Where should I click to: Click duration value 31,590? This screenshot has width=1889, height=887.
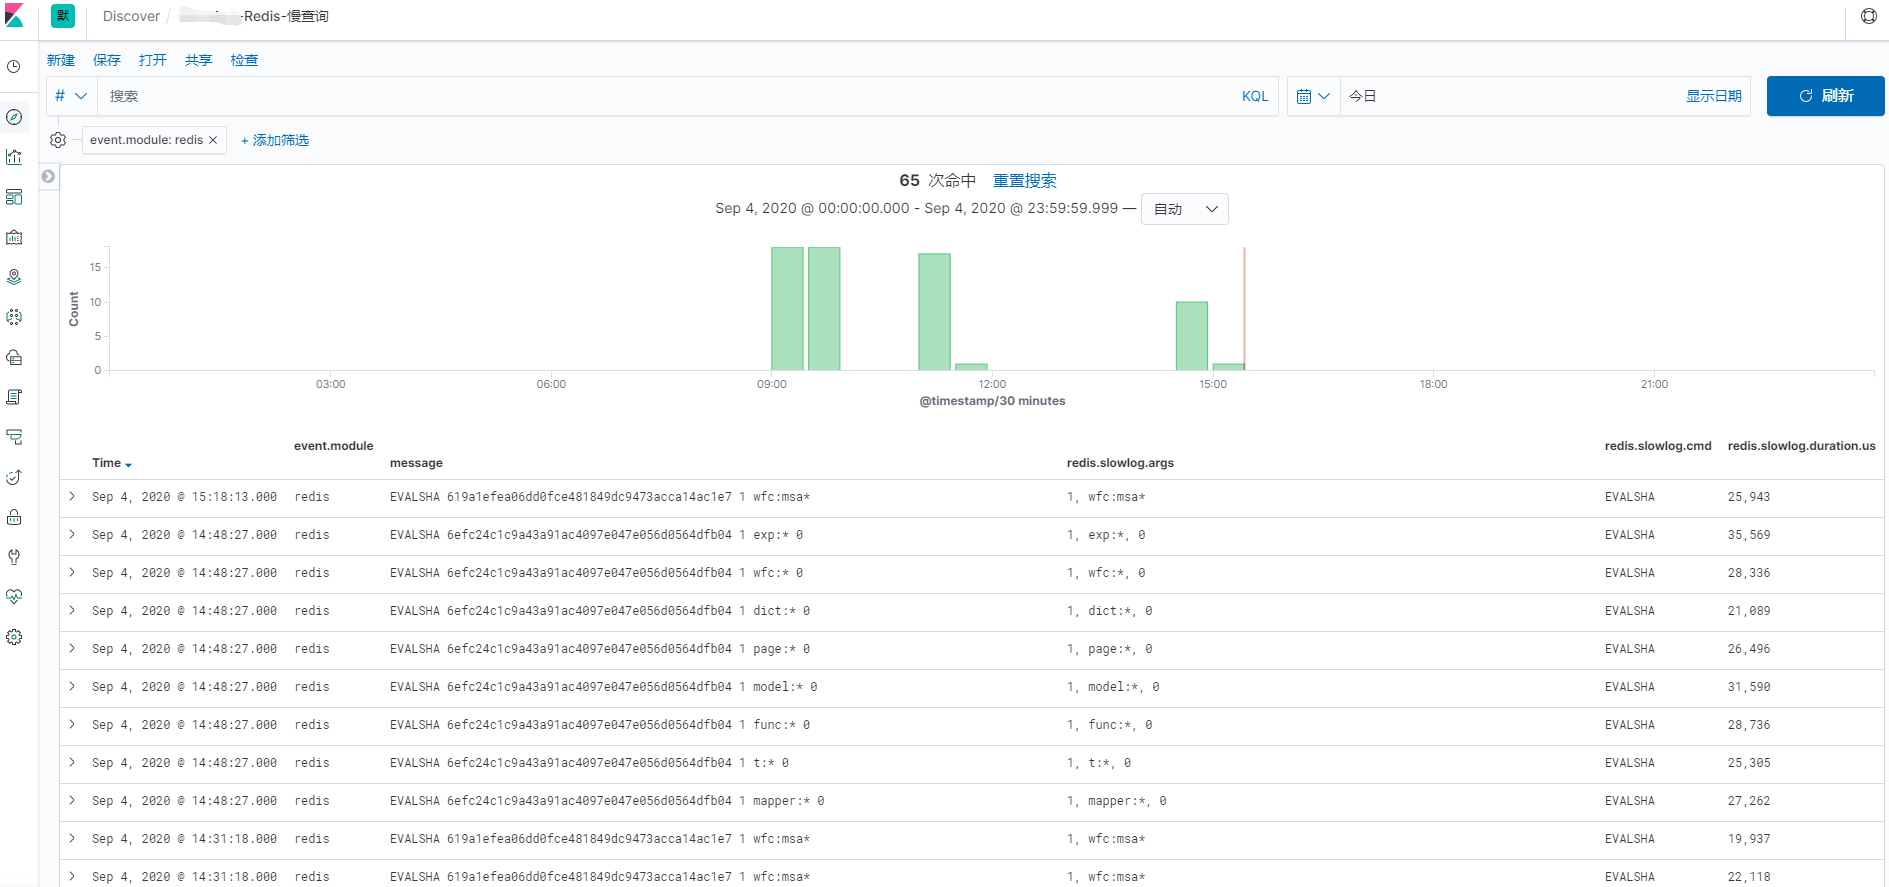(x=1749, y=687)
